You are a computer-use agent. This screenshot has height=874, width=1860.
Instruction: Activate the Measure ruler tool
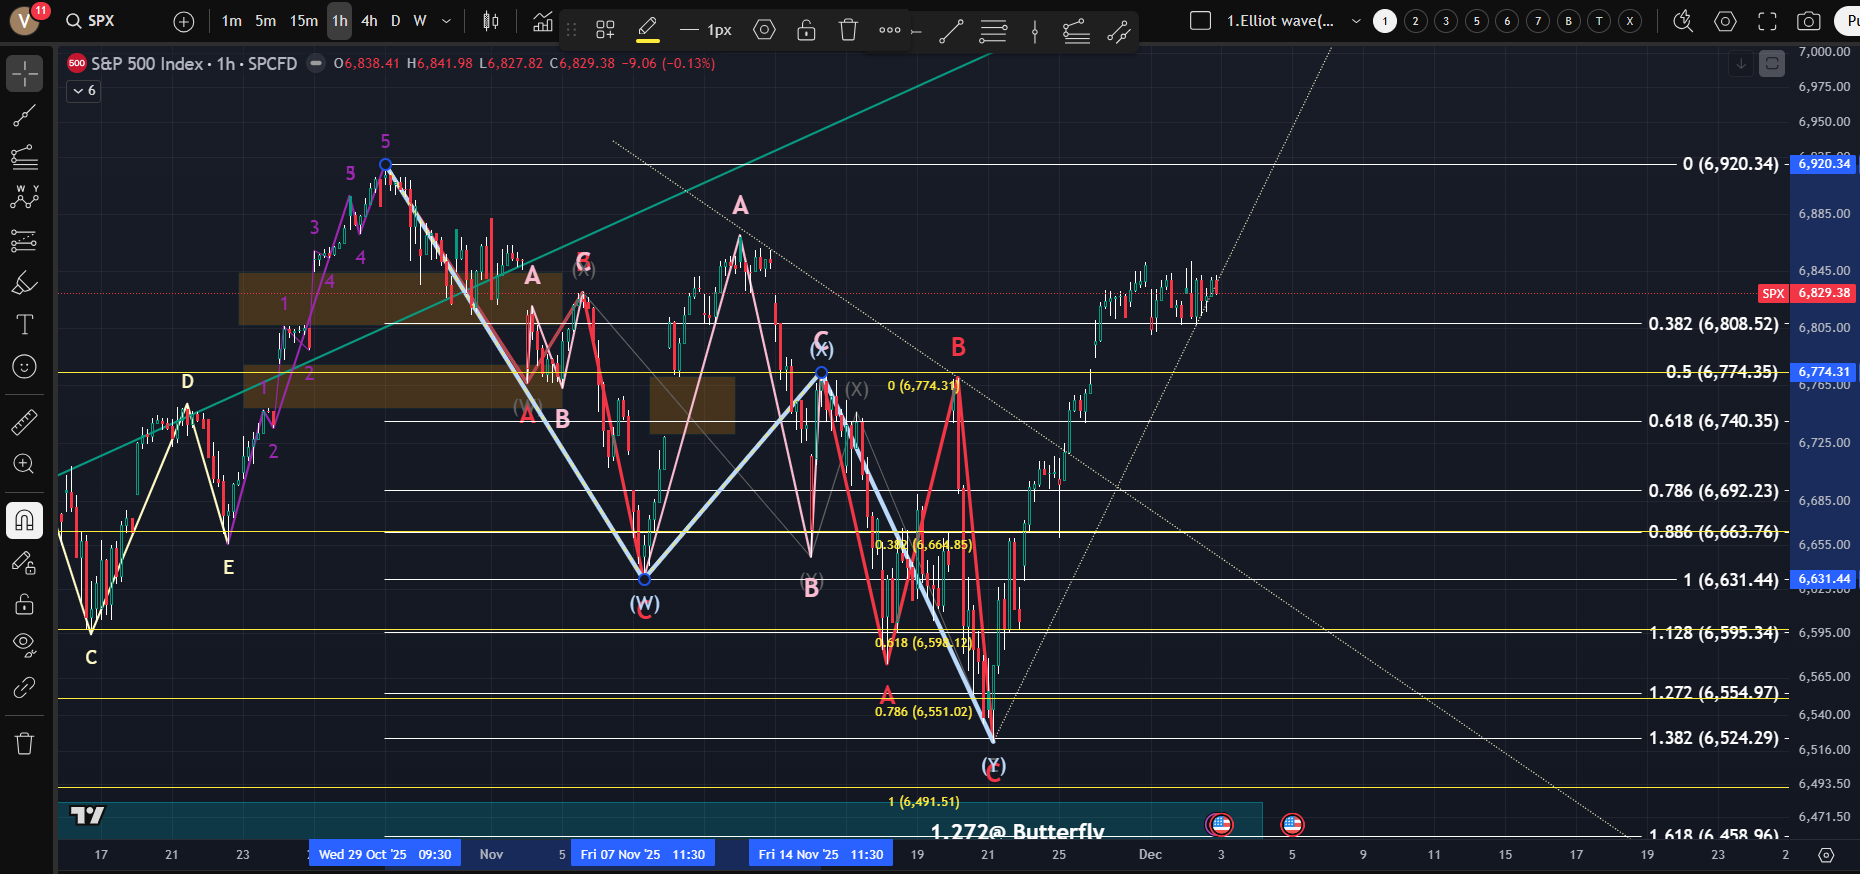click(25, 422)
